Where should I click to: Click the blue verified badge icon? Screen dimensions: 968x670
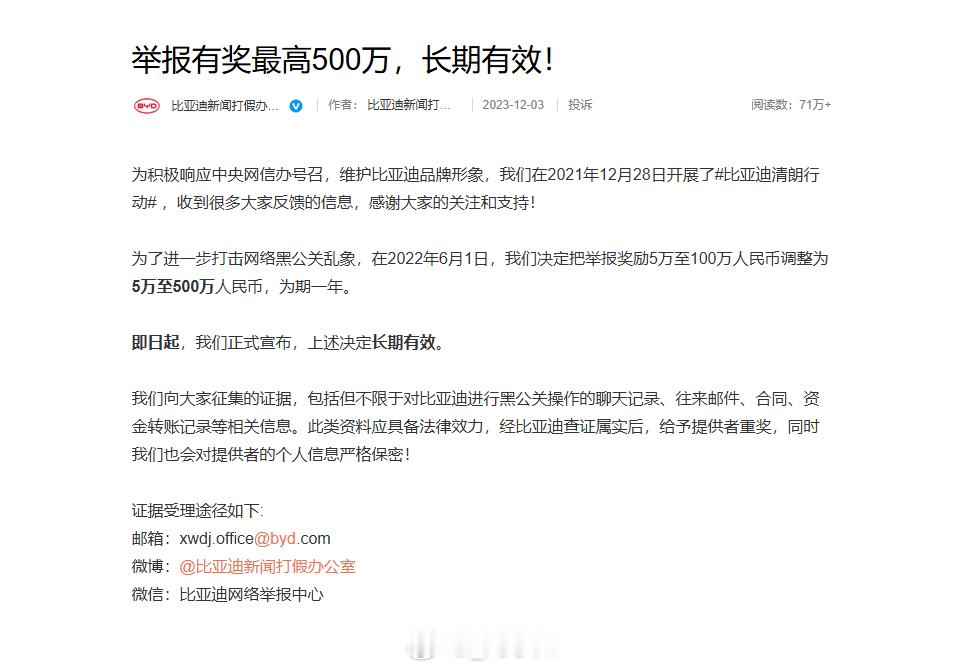click(x=296, y=106)
